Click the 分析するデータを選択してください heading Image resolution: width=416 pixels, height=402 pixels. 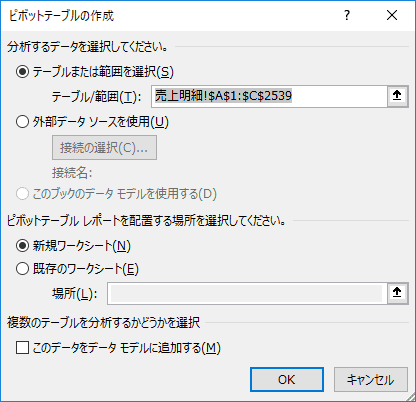[87, 47]
